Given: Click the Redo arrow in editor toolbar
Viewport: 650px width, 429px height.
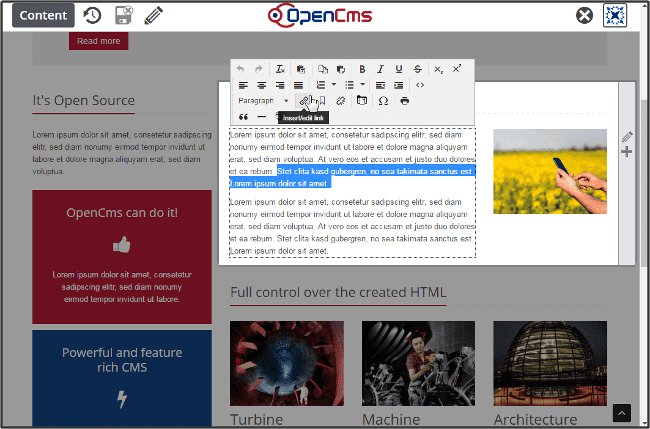Looking at the screenshot, I should click(258, 69).
